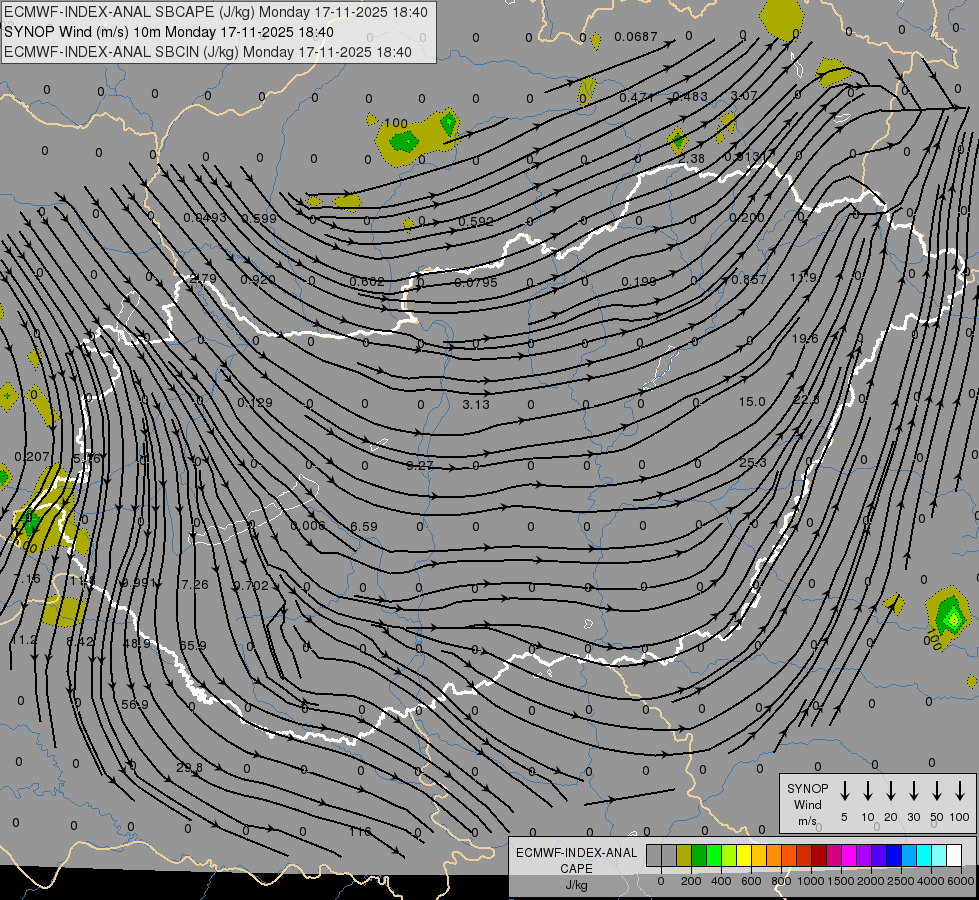Click the SBCAPE title line at top
This screenshot has width=979, height=900.
pos(216,12)
